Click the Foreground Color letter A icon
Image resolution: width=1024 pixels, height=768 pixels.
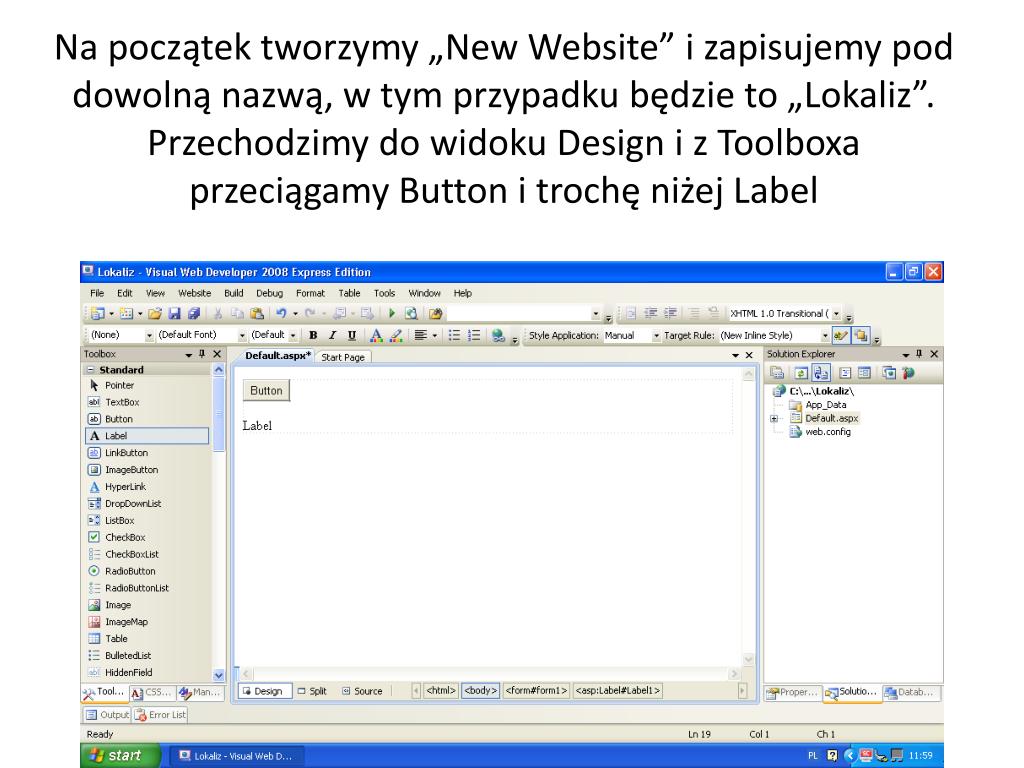click(376, 335)
